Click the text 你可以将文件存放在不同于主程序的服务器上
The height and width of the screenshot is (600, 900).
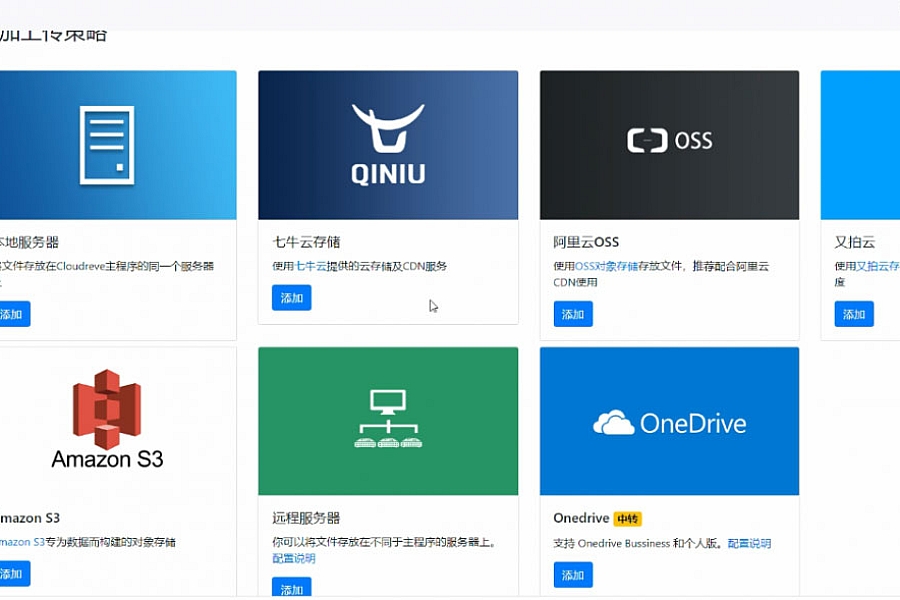point(381,541)
